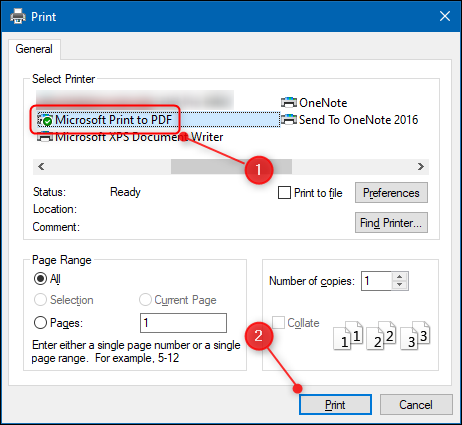
Task: Click the Find Printer... button
Action: 391,223
